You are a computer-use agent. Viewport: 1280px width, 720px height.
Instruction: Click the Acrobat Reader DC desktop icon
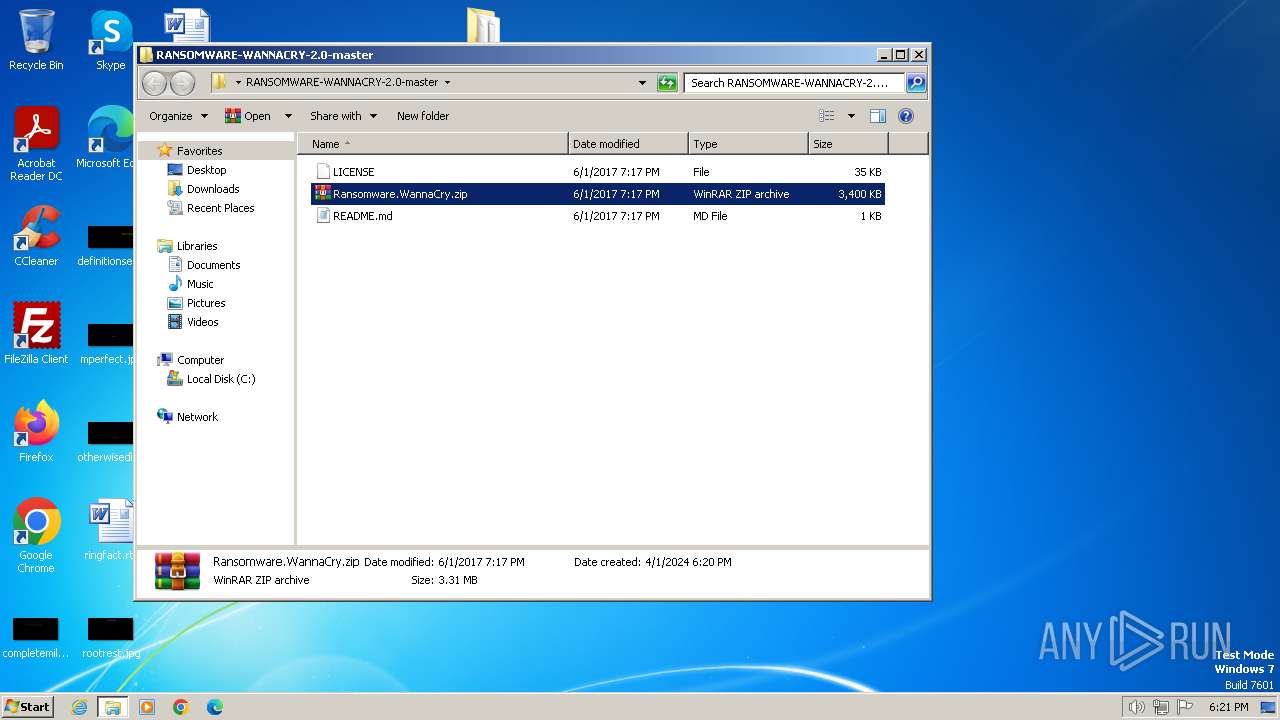(36, 144)
